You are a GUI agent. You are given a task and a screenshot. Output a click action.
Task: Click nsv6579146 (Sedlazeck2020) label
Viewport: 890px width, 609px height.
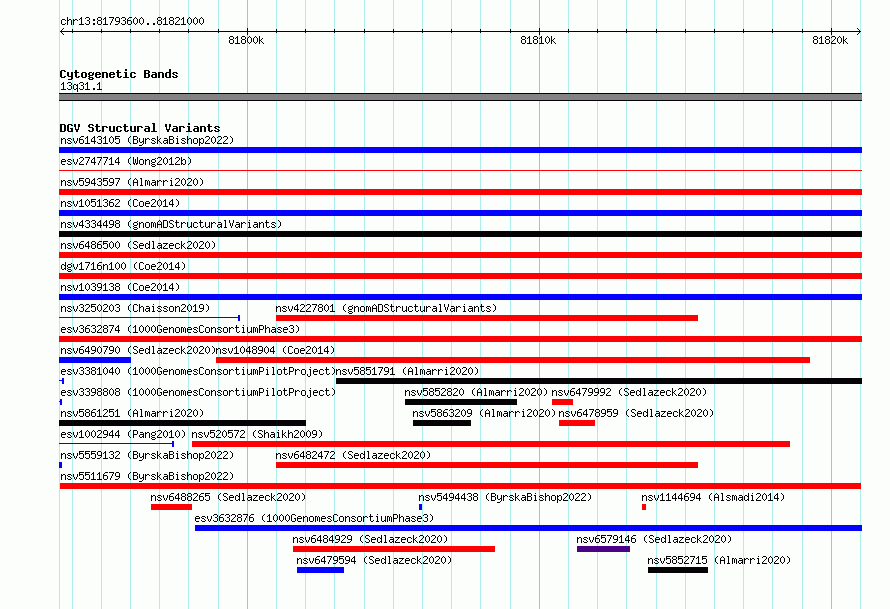654,539
